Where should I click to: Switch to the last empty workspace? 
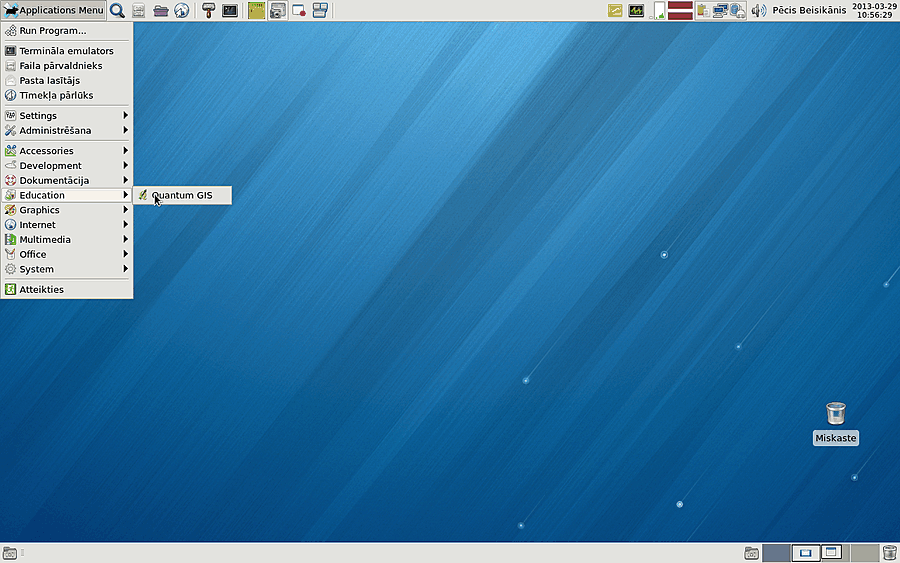point(864,553)
